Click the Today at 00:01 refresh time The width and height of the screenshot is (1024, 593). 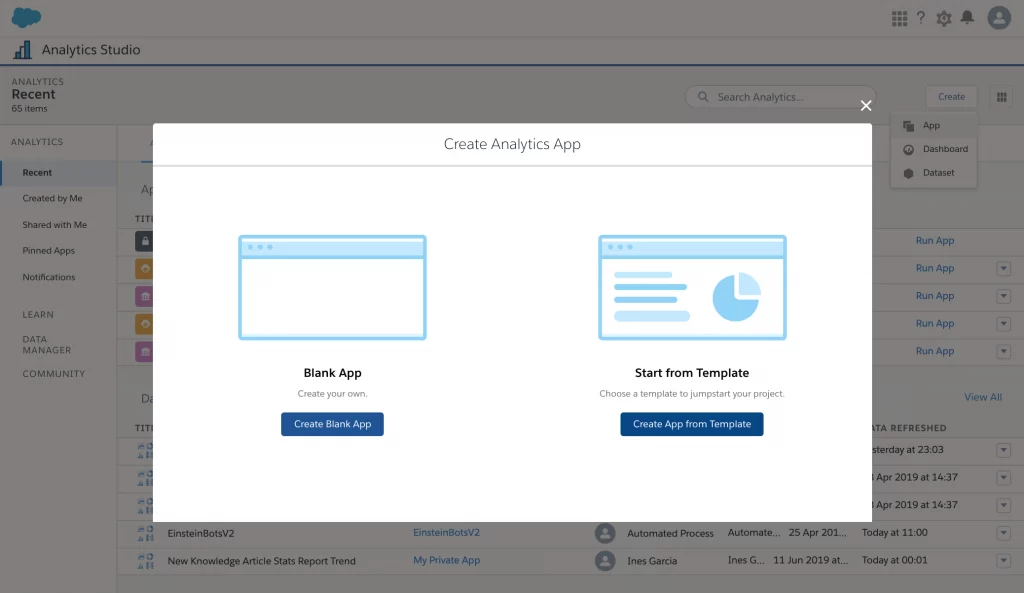tap(894, 560)
